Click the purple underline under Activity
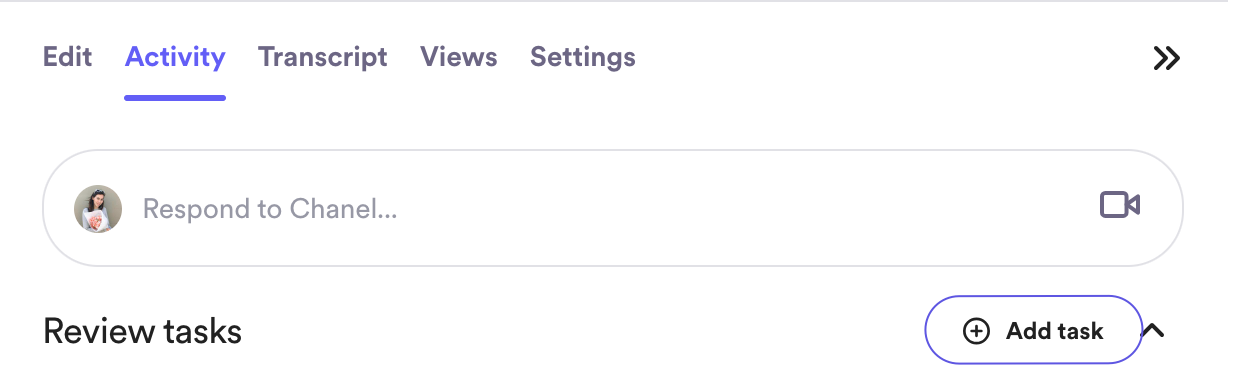 pyautogui.click(x=175, y=98)
